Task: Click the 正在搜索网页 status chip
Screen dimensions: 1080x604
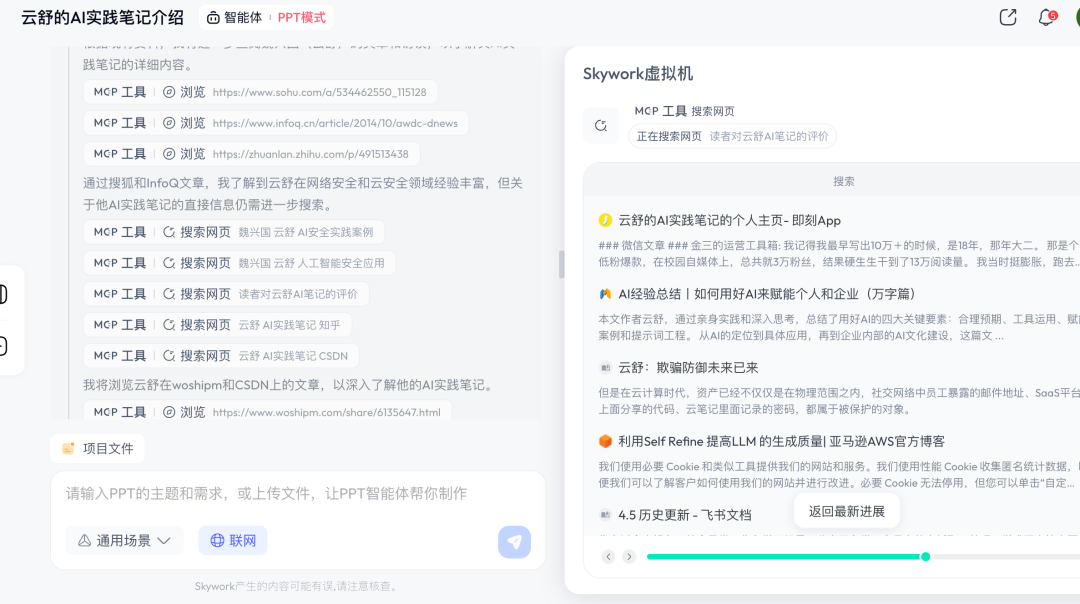Action: point(732,136)
